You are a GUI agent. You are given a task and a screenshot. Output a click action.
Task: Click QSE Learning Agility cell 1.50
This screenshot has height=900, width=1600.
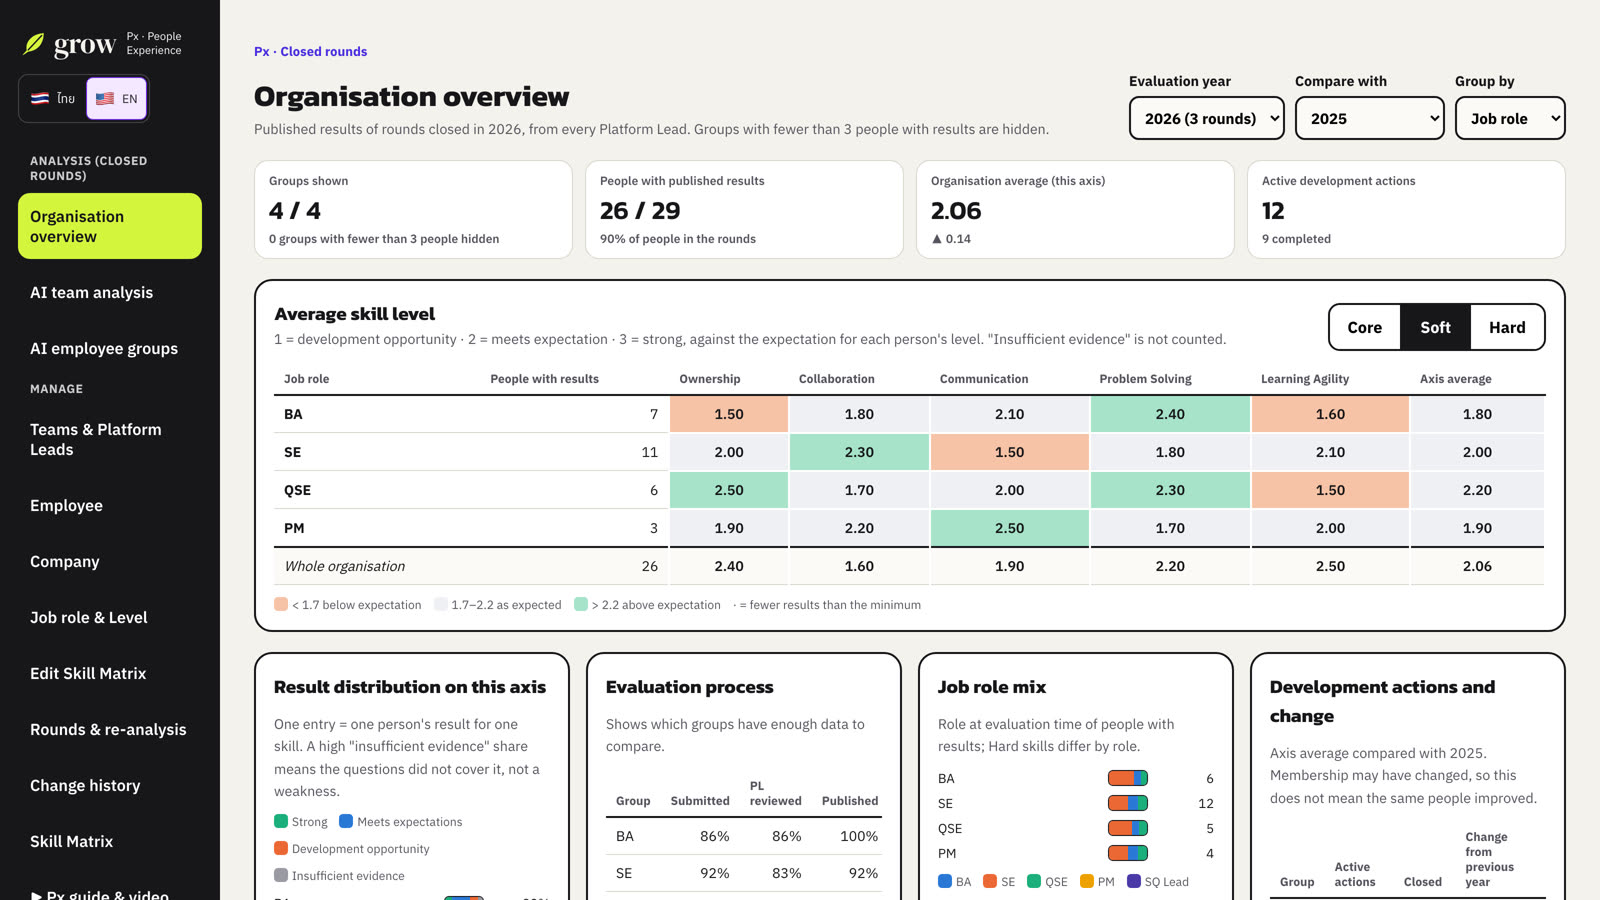(1330, 490)
